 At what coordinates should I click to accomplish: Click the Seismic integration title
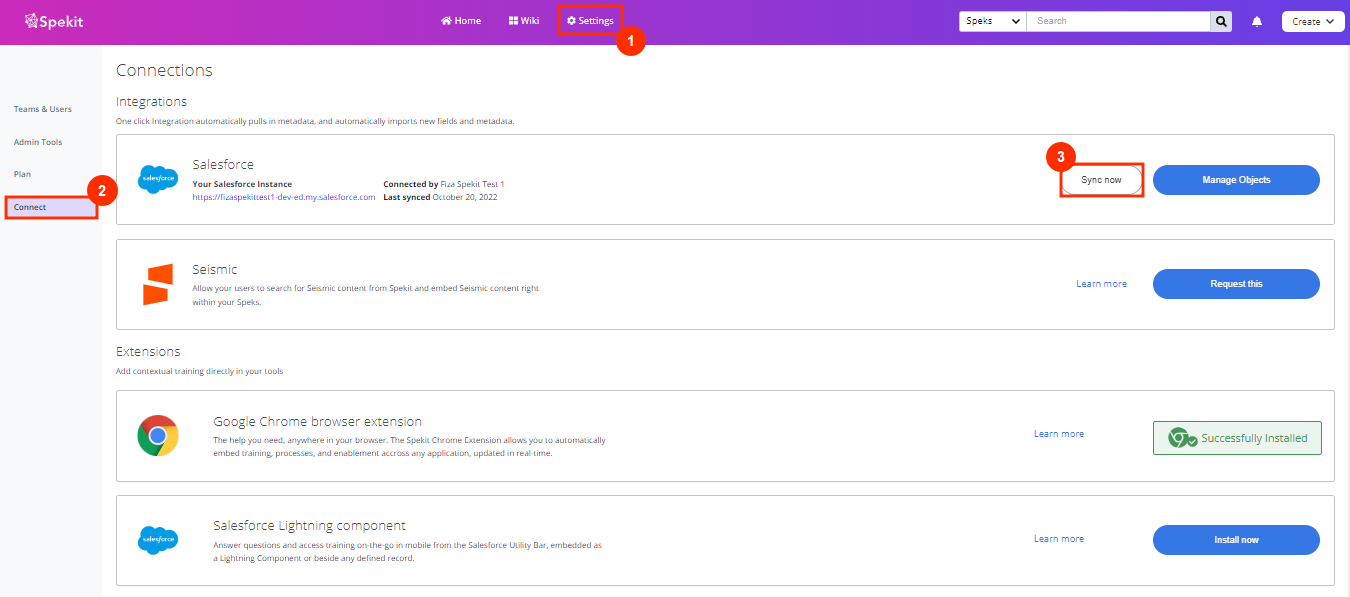214,270
